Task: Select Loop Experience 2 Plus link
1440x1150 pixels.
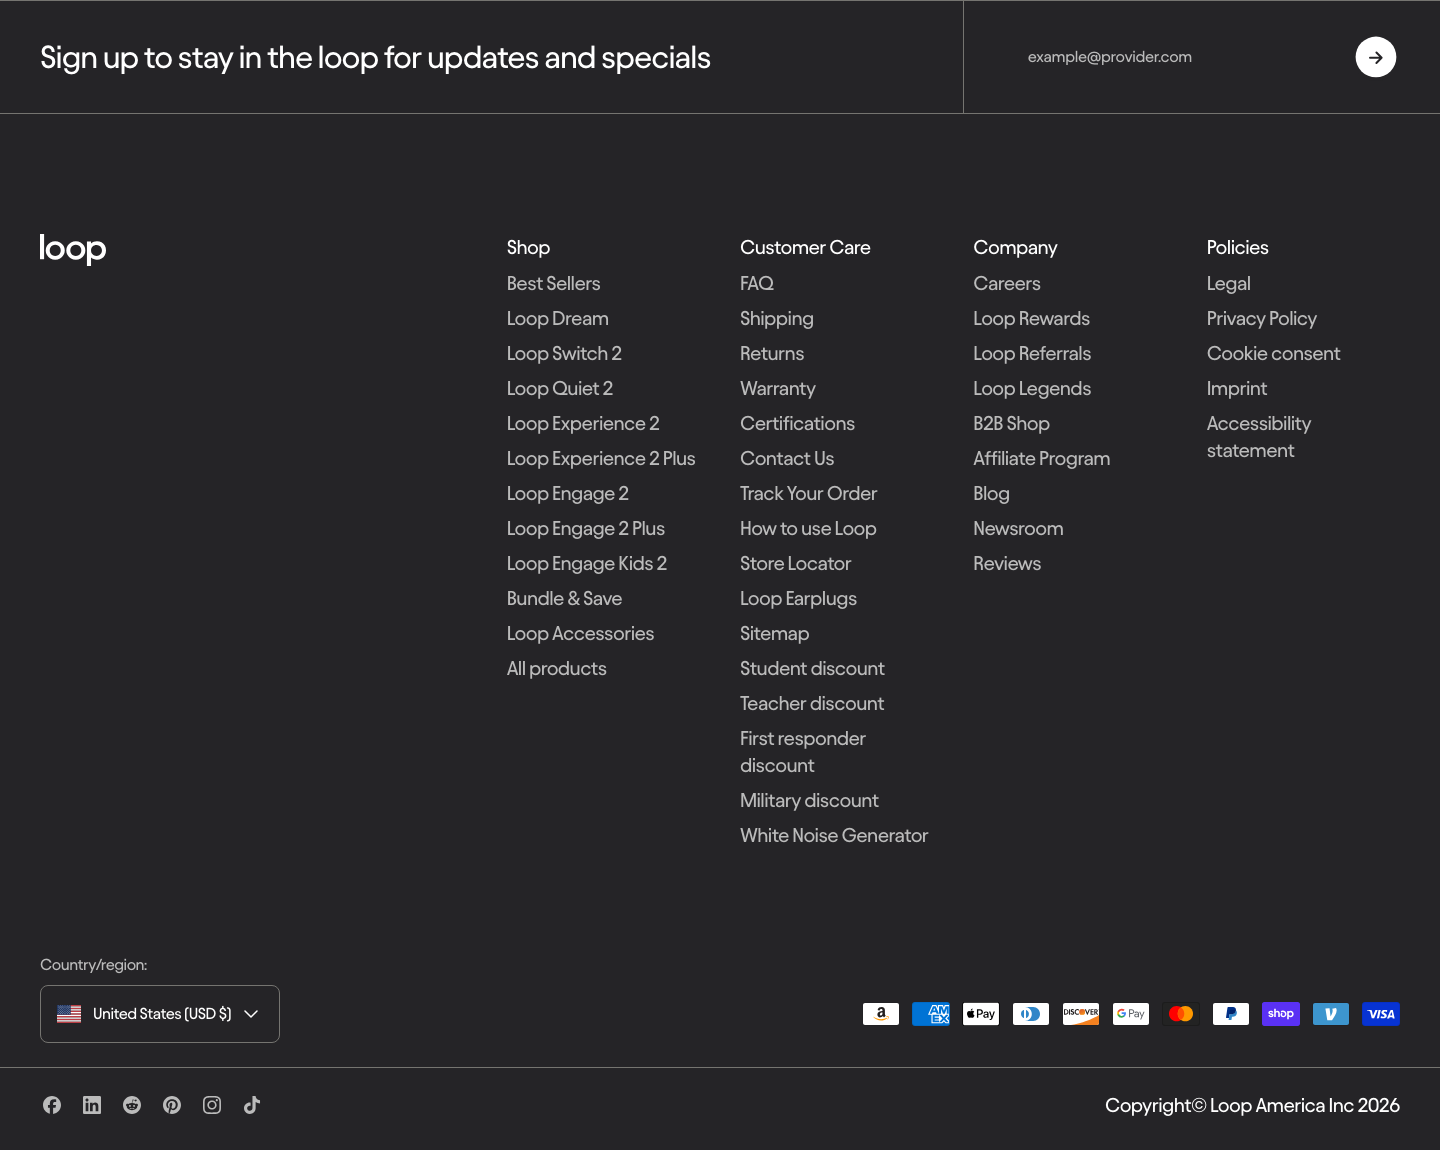Action: pos(601,458)
